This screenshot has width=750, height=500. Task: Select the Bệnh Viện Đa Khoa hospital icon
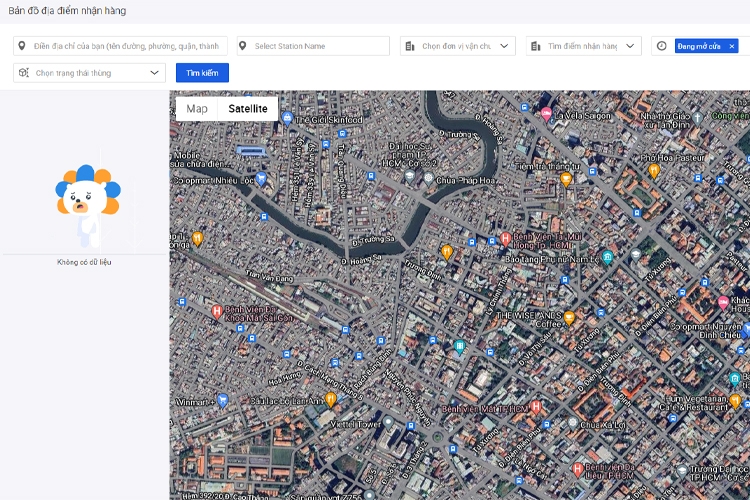pos(217,311)
